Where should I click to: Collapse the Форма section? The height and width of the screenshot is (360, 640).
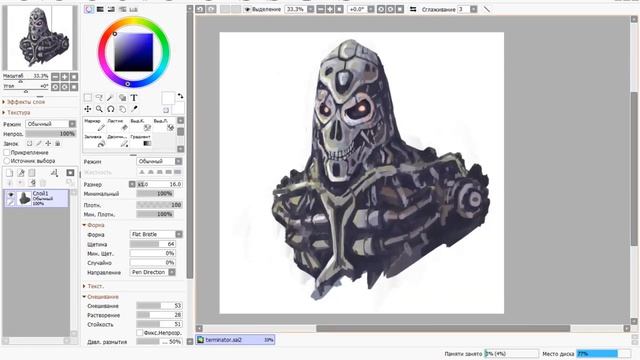click(x=93, y=225)
